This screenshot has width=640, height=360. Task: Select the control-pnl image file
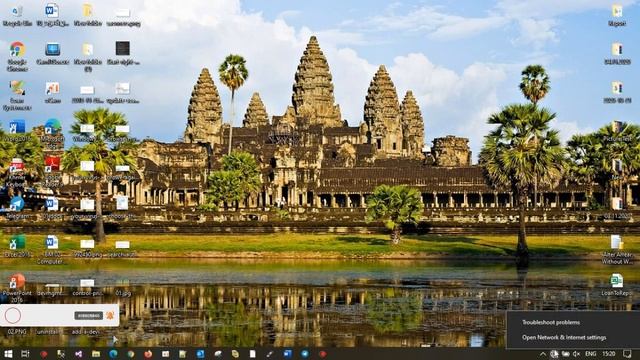pyautogui.click(x=87, y=287)
